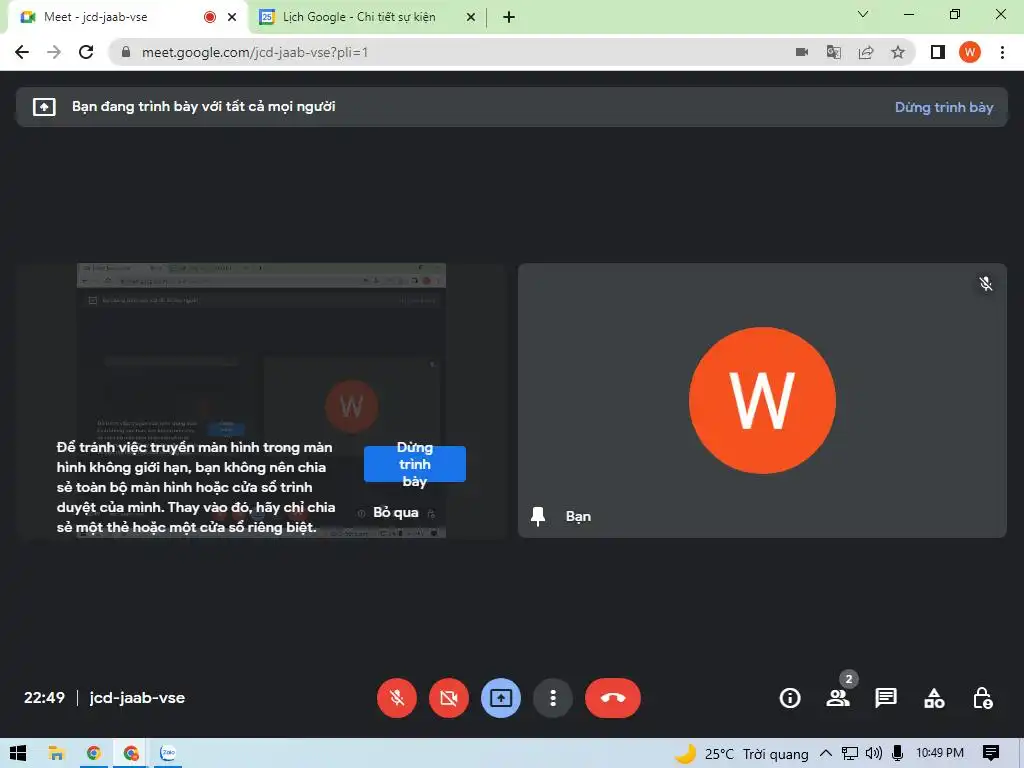1024x768 pixels.
Task: Click the first Chrome taskbar icon
Action: click(x=94, y=754)
